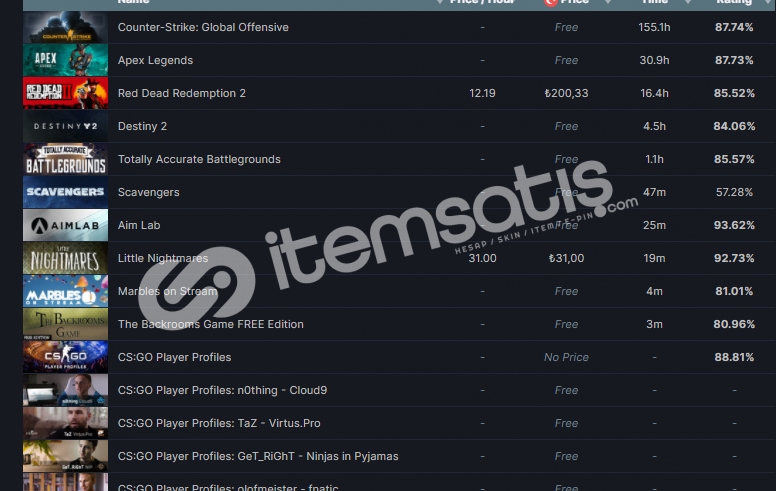This screenshot has width=776, height=491.
Task: Select the 87.74% rating value
Action: coord(734,27)
